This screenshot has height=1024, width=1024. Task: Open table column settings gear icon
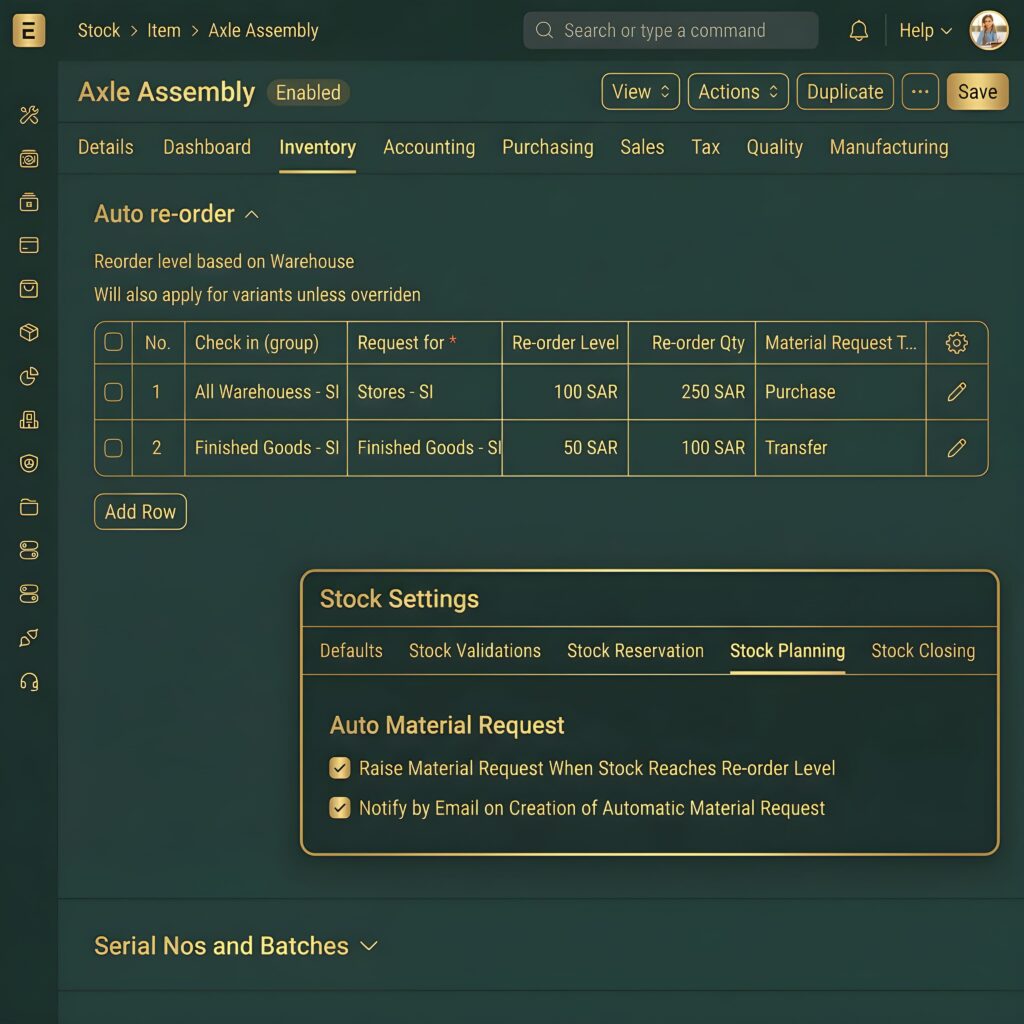956,343
